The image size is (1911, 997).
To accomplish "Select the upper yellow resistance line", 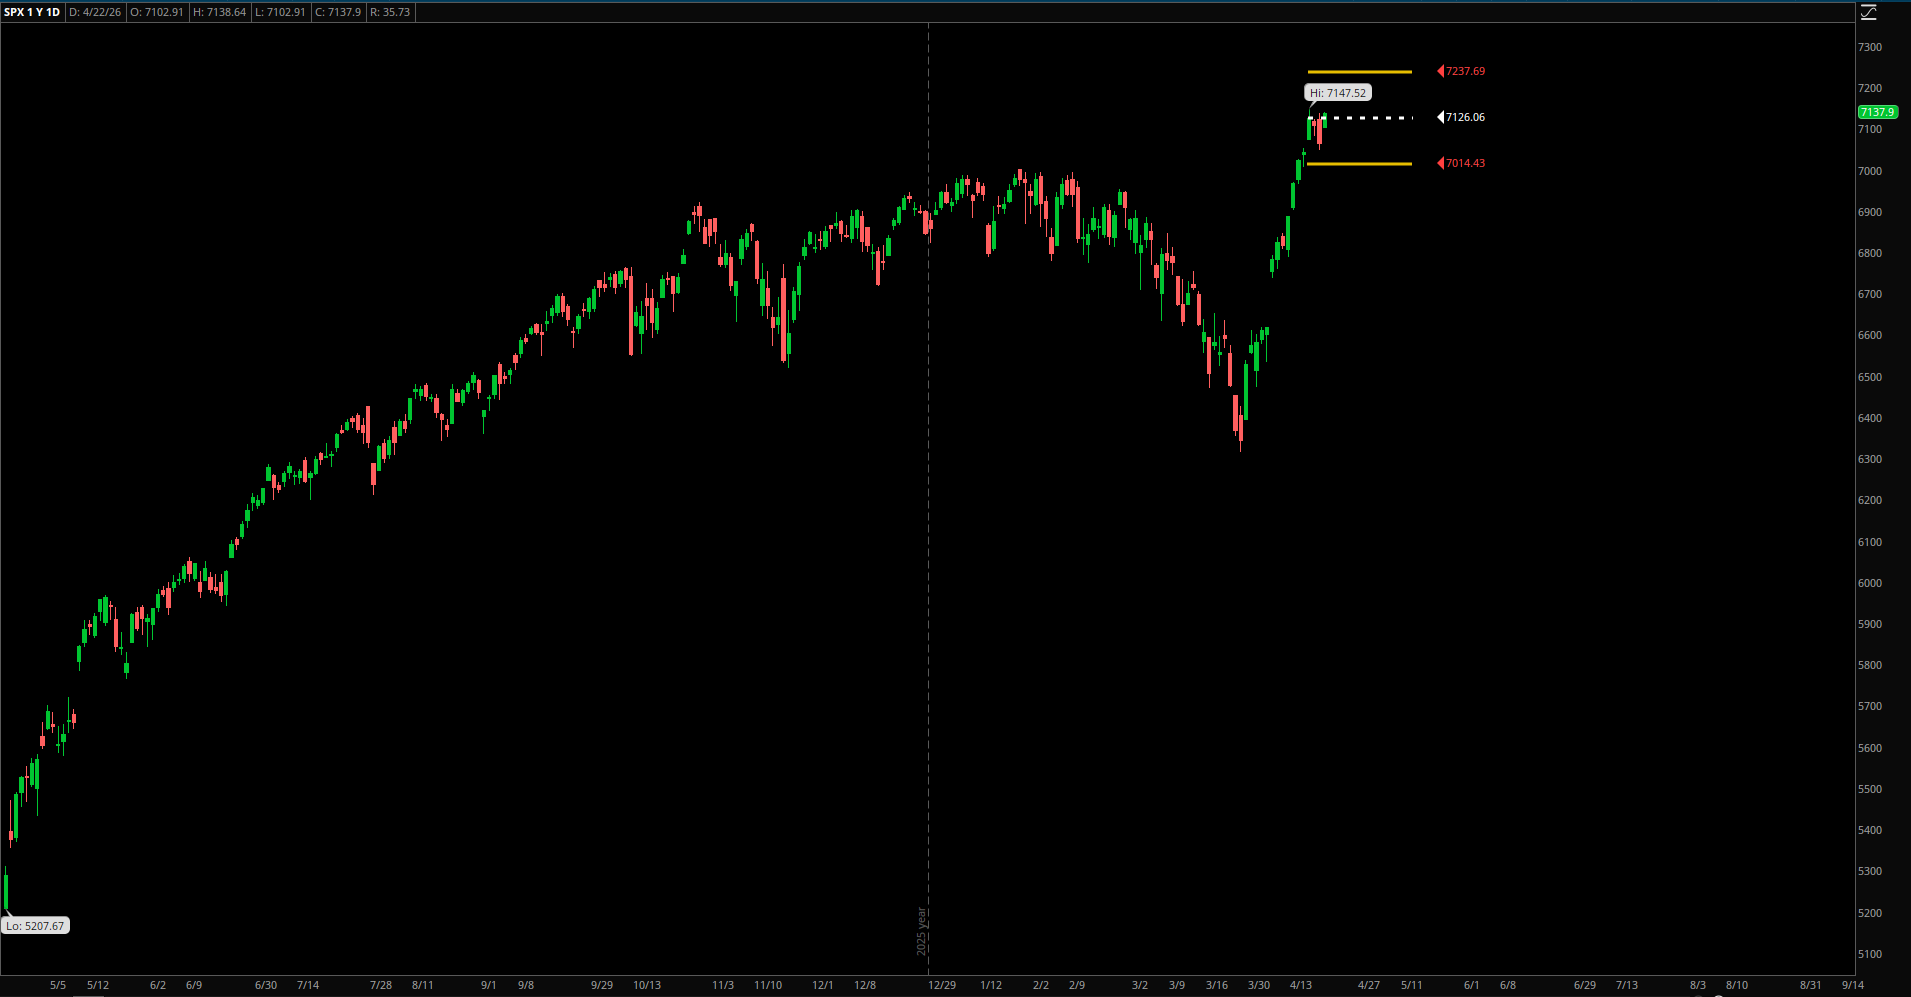I will pos(1358,70).
